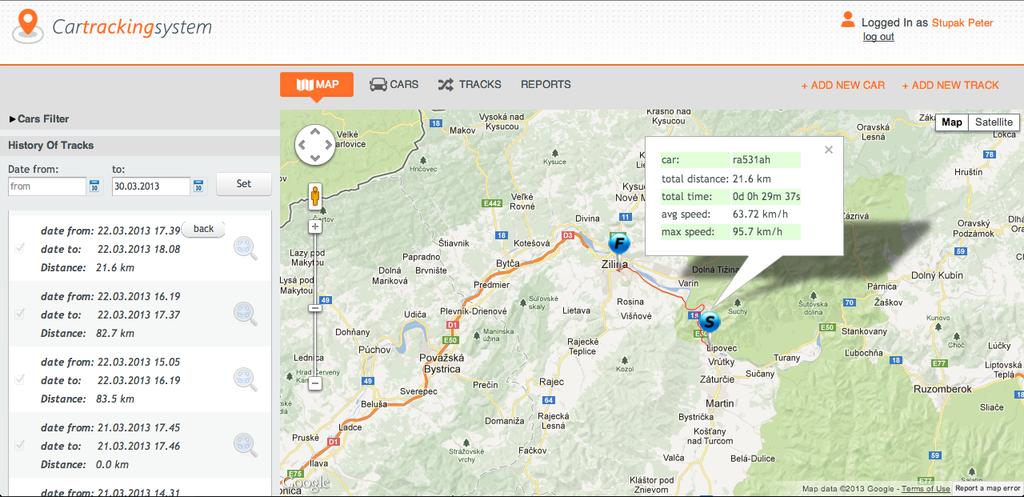Click the S start marker on map

point(709,321)
